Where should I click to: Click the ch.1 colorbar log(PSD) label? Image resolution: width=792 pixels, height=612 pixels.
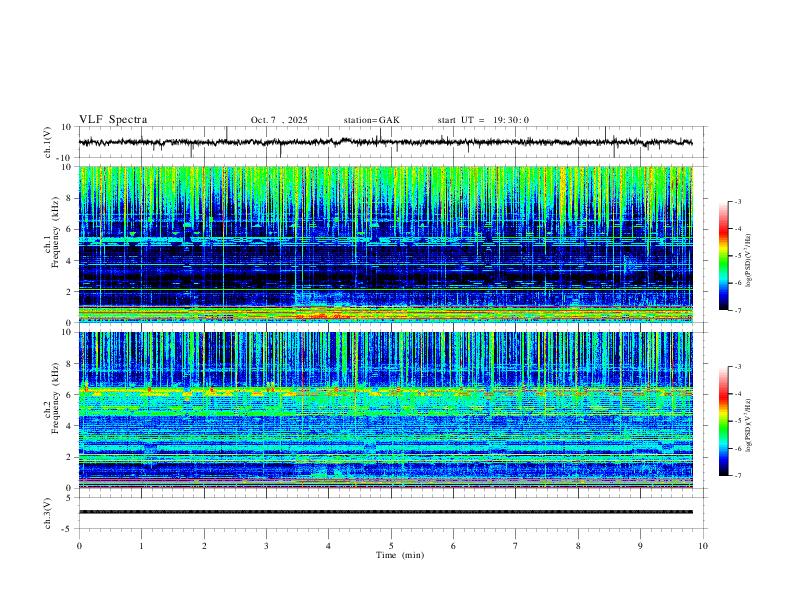tap(748, 260)
